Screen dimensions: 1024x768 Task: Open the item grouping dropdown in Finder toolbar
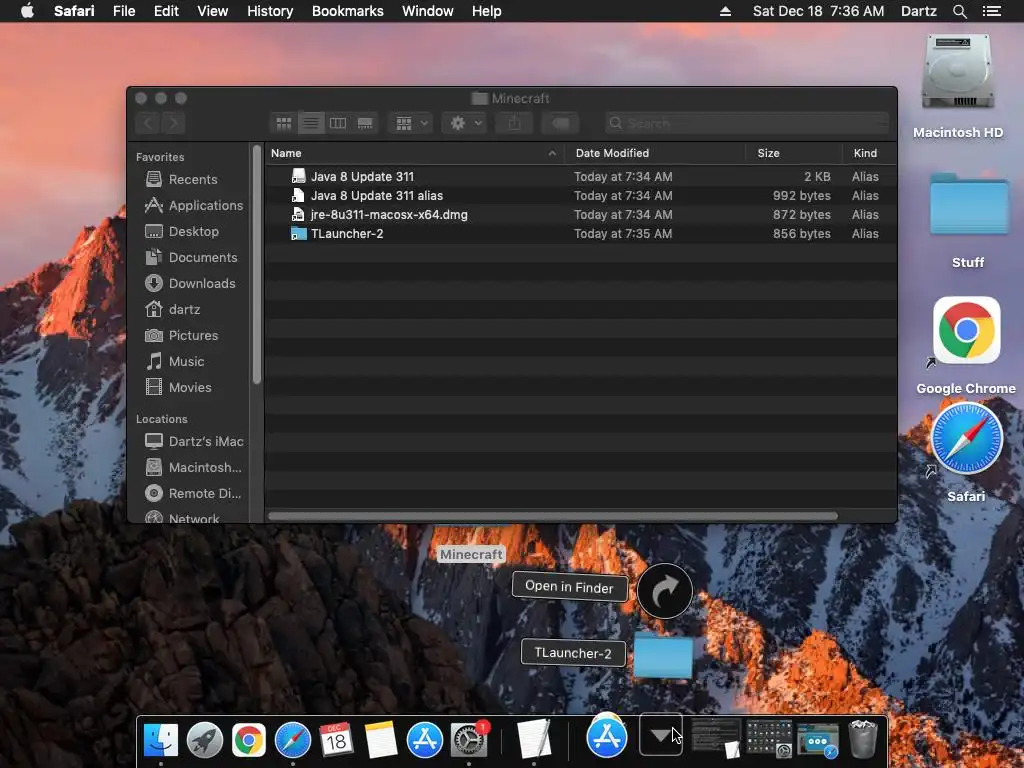(411, 123)
